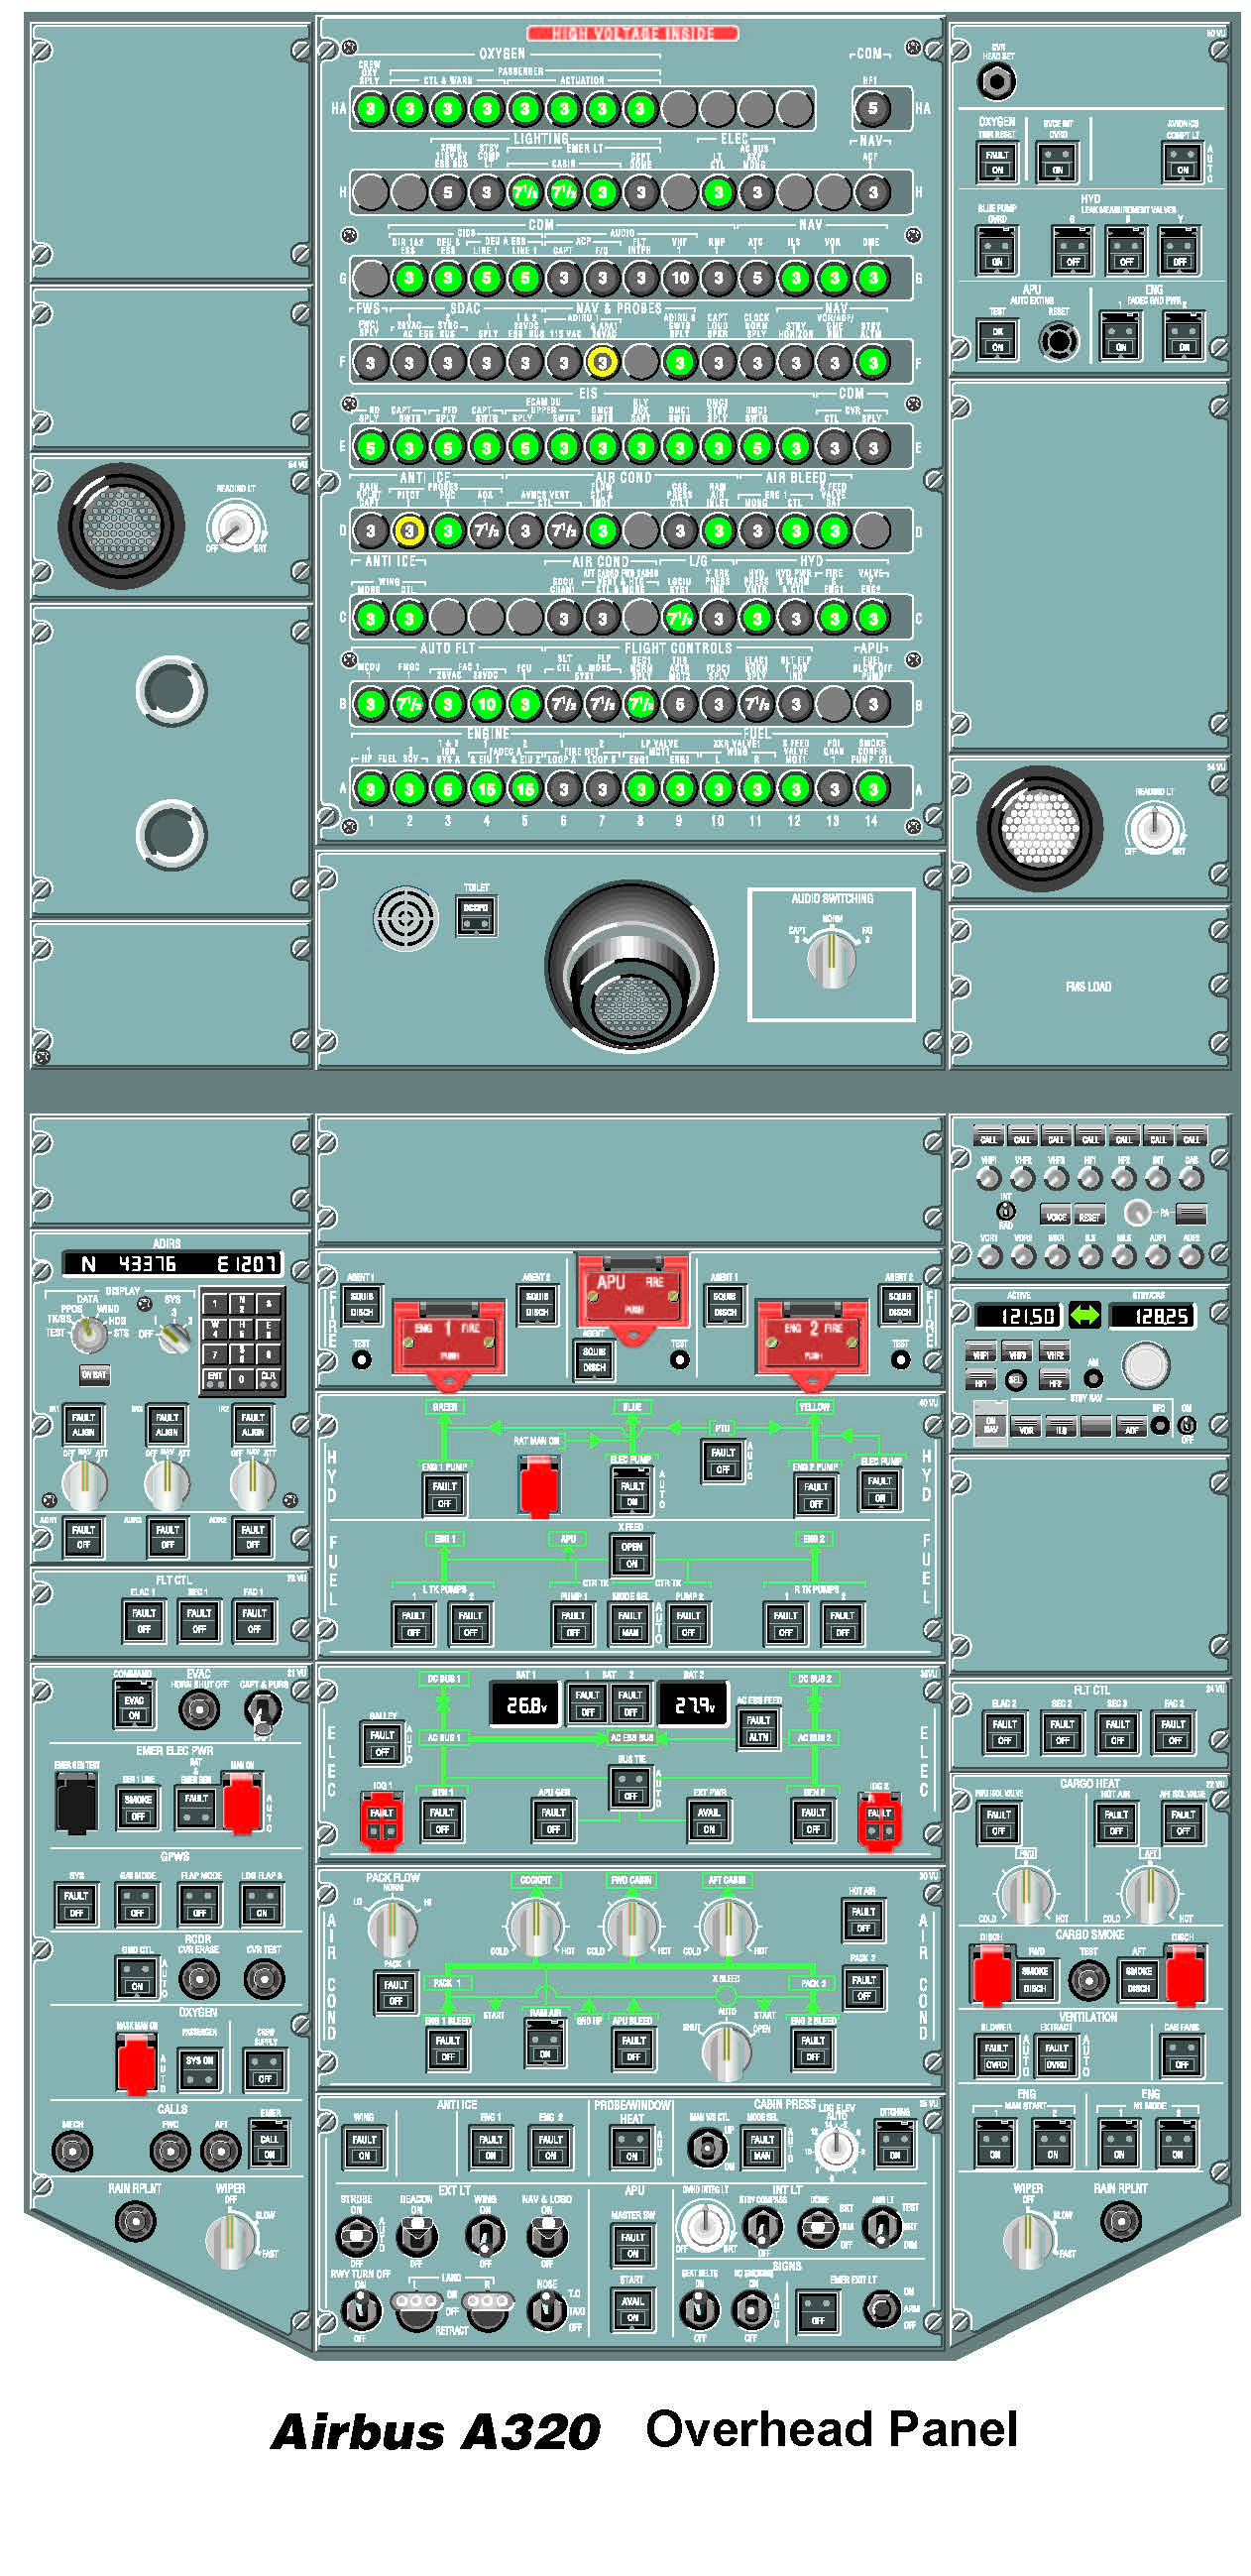Click the APU START pushbutton
The width and height of the screenshot is (1251, 2576).
[x=632, y=2309]
